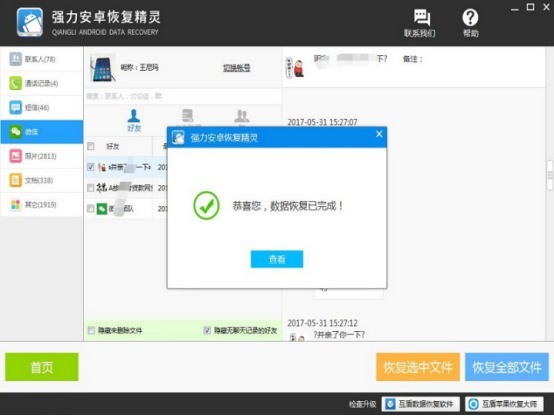This screenshot has height=416, width=554.
Task: Open 文档(338) documents category
Action: [x=42, y=180]
